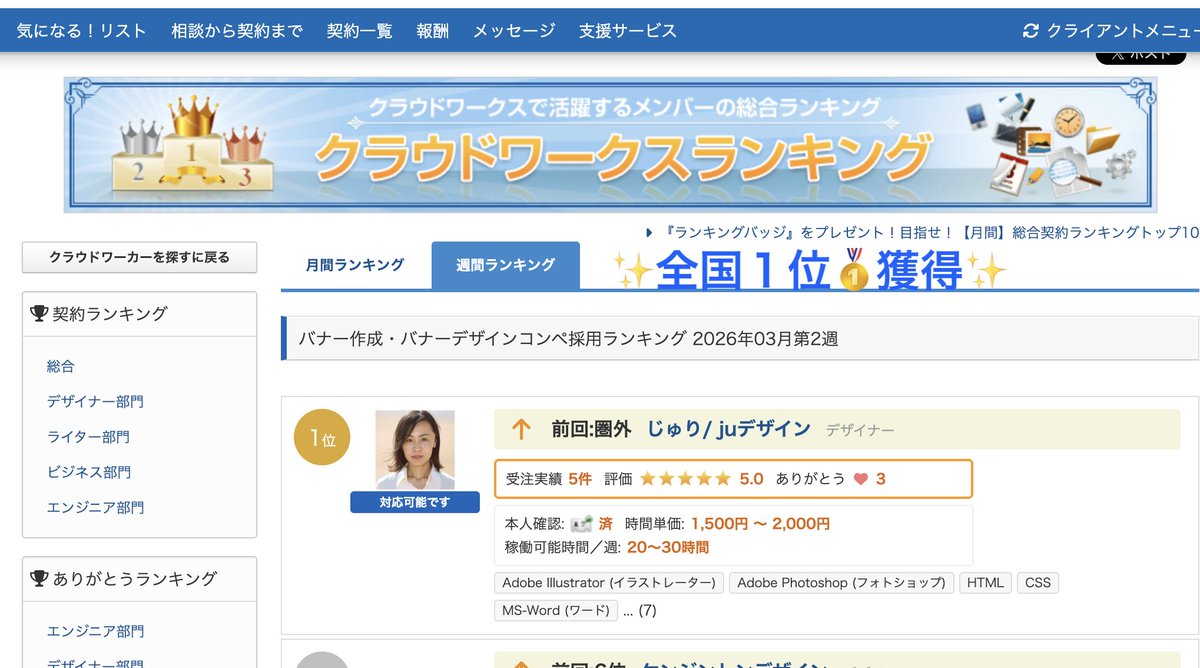This screenshot has height=668, width=1200.
Task: Open デザイナー部門 under 契約ランキング
Action: tap(95, 402)
